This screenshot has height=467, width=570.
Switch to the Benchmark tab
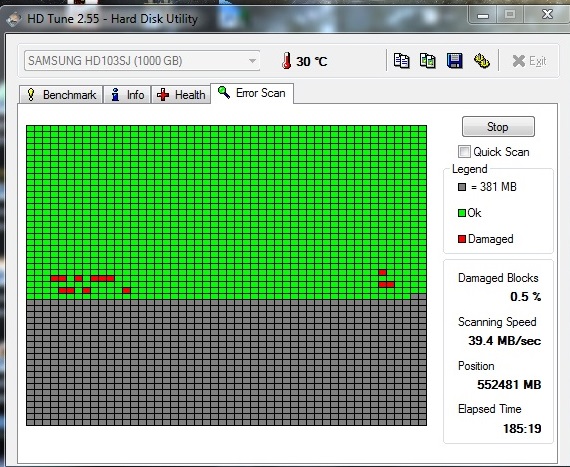(x=61, y=95)
